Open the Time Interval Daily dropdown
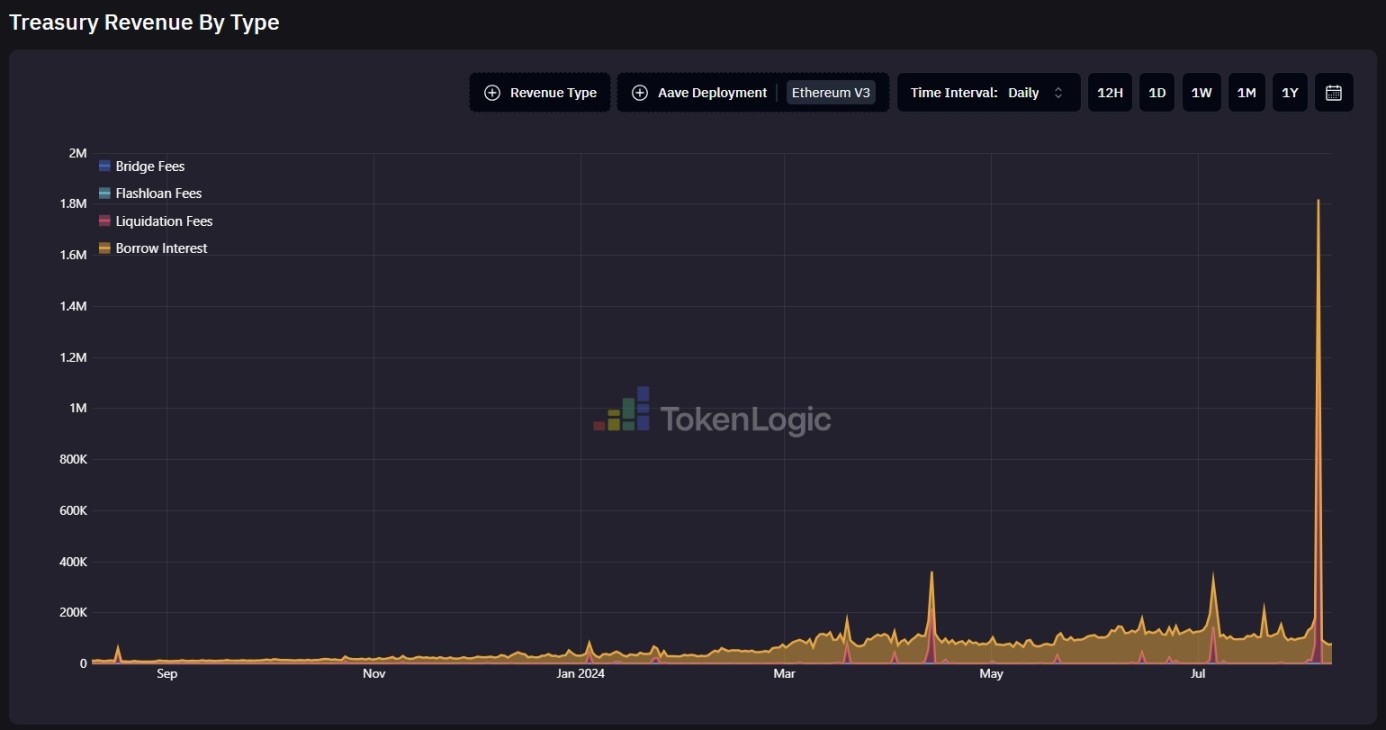Screen dimensions: 1386x730 click(x=988, y=92)
